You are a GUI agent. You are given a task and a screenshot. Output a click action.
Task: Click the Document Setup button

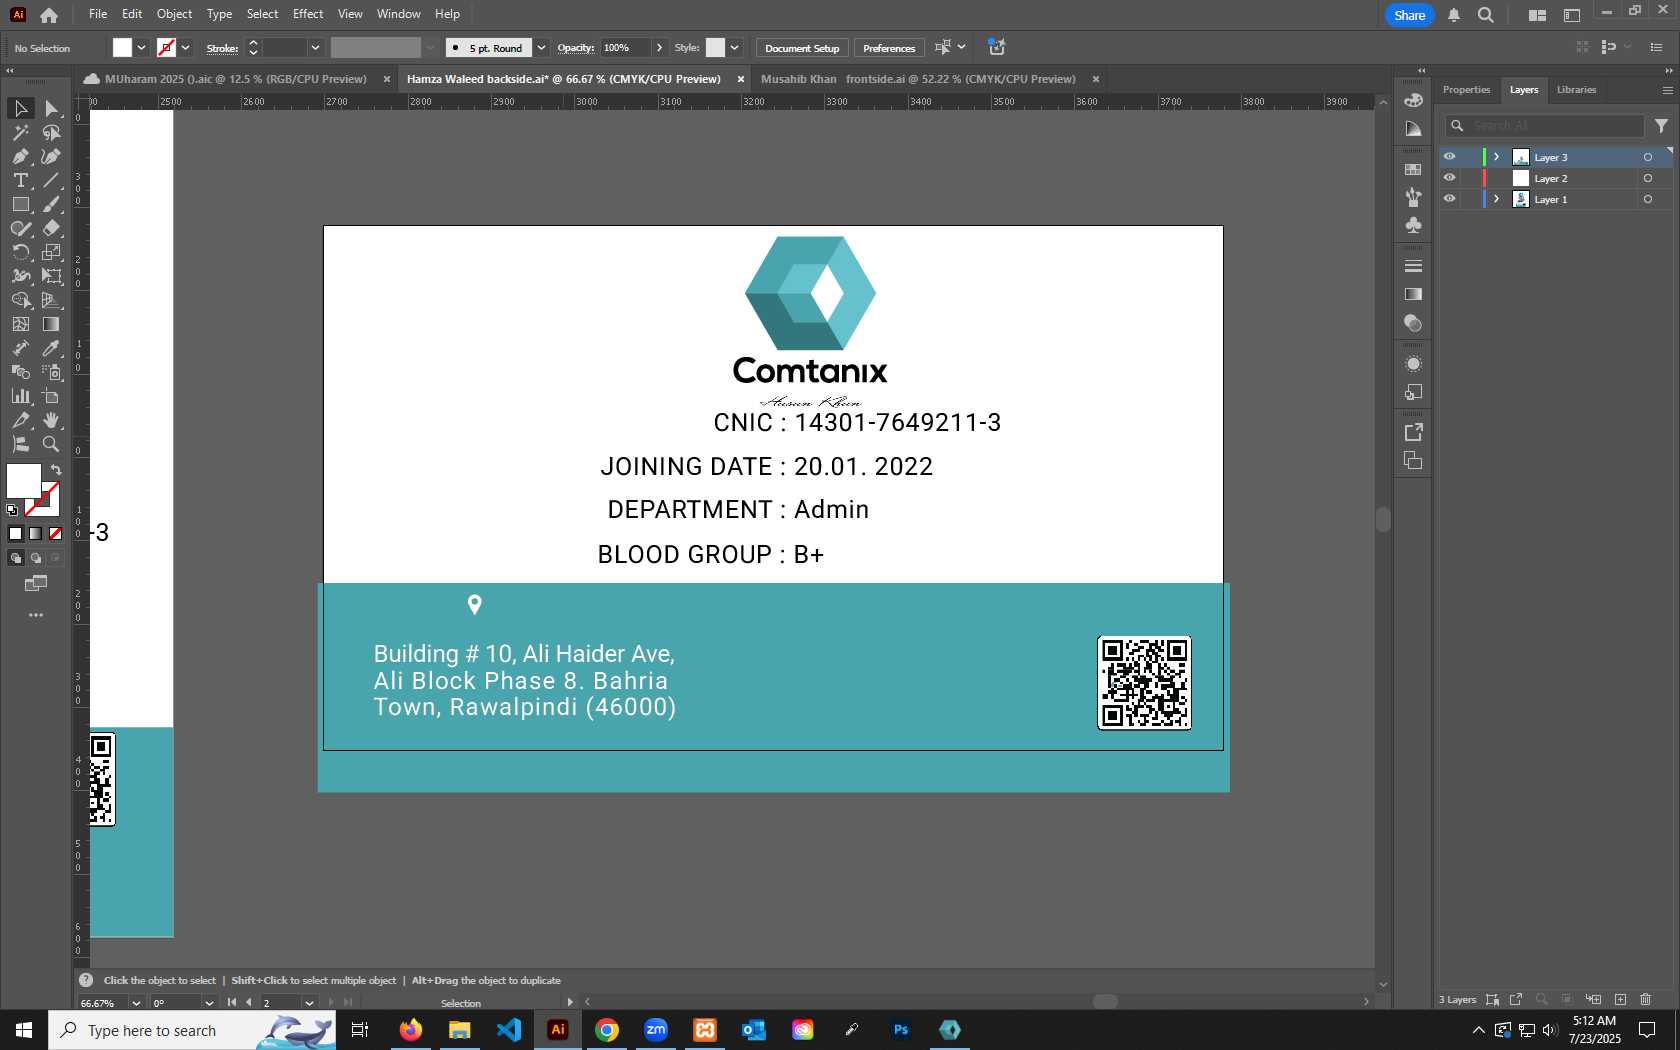[802, 48]
